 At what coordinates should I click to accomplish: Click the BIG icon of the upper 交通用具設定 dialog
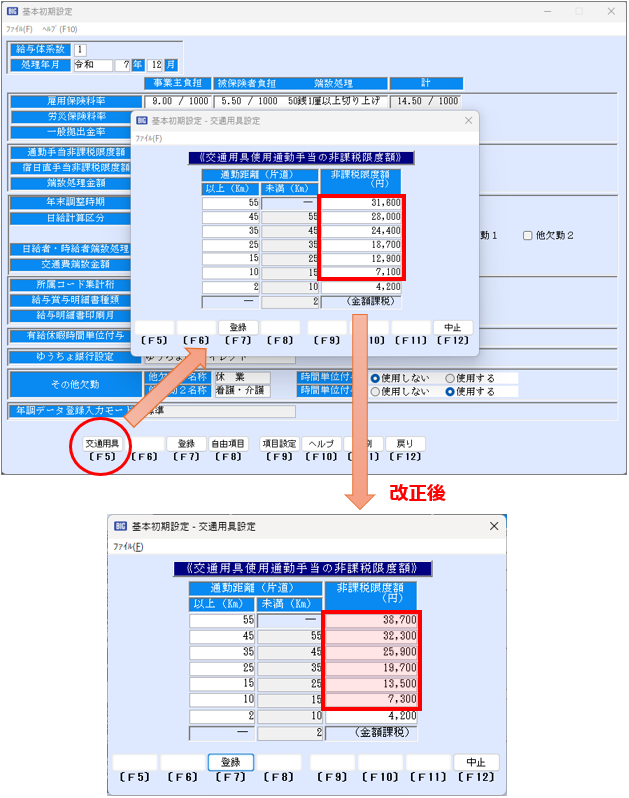[x=141, y=120]
